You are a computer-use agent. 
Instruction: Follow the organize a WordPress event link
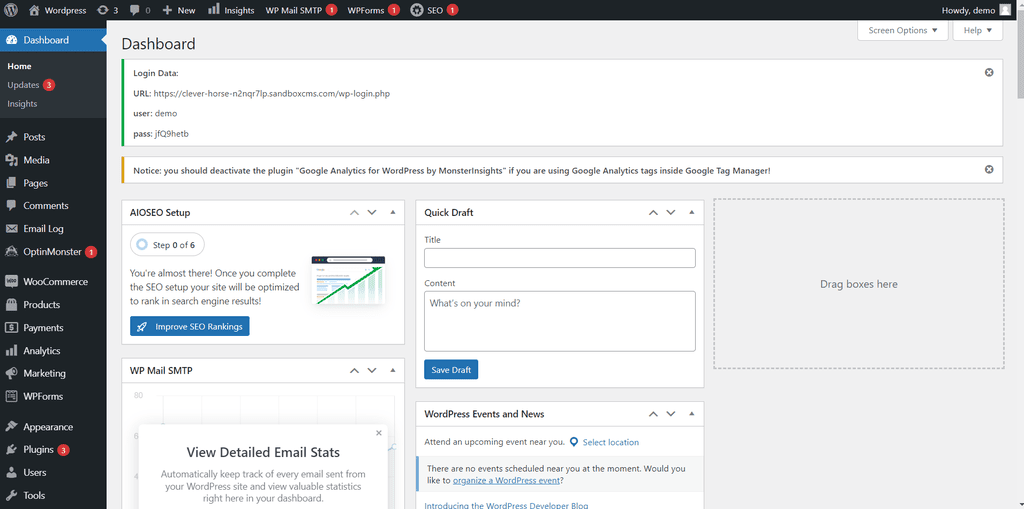[506, 480]
